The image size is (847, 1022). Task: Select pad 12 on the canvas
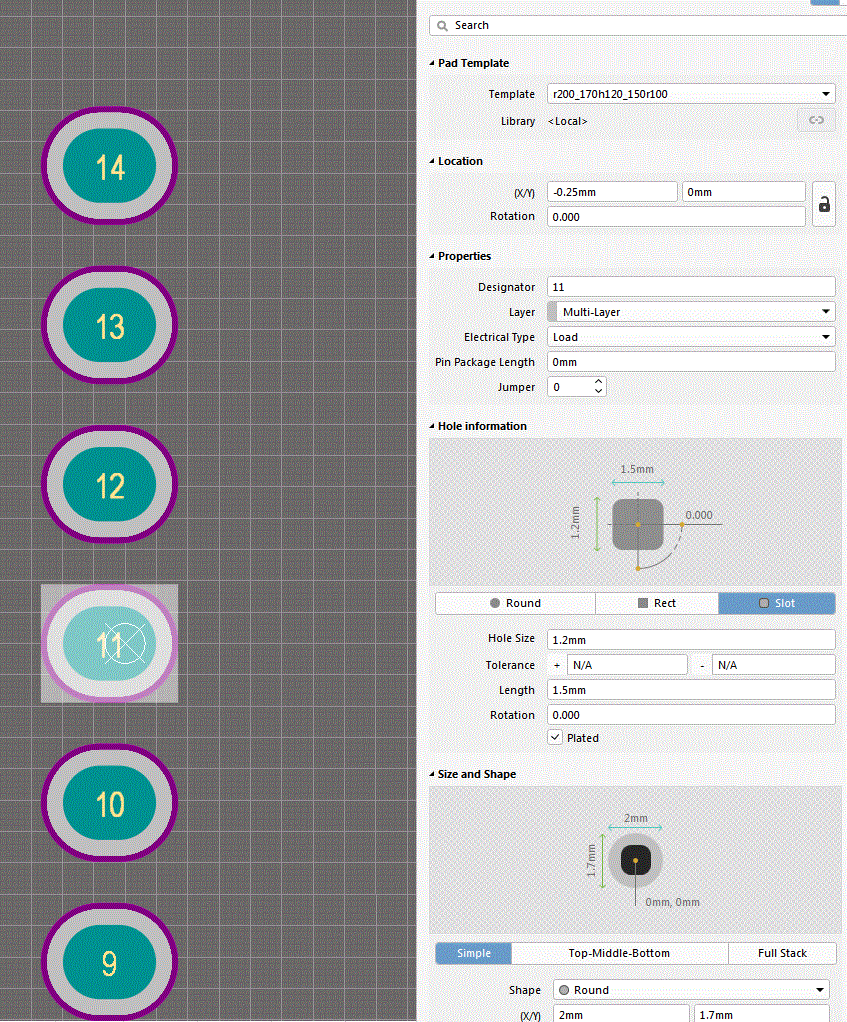click(109, 484)
